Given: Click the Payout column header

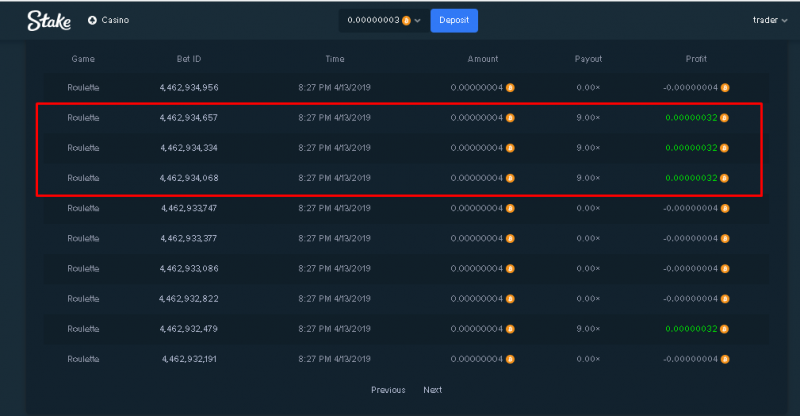Looking at the screenshot, I should 588,59.
